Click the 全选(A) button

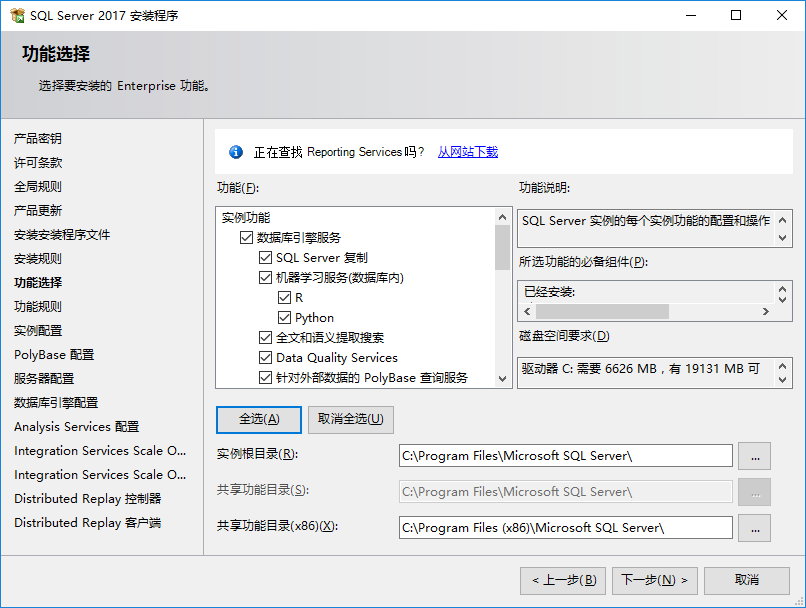tap(259, 420)
